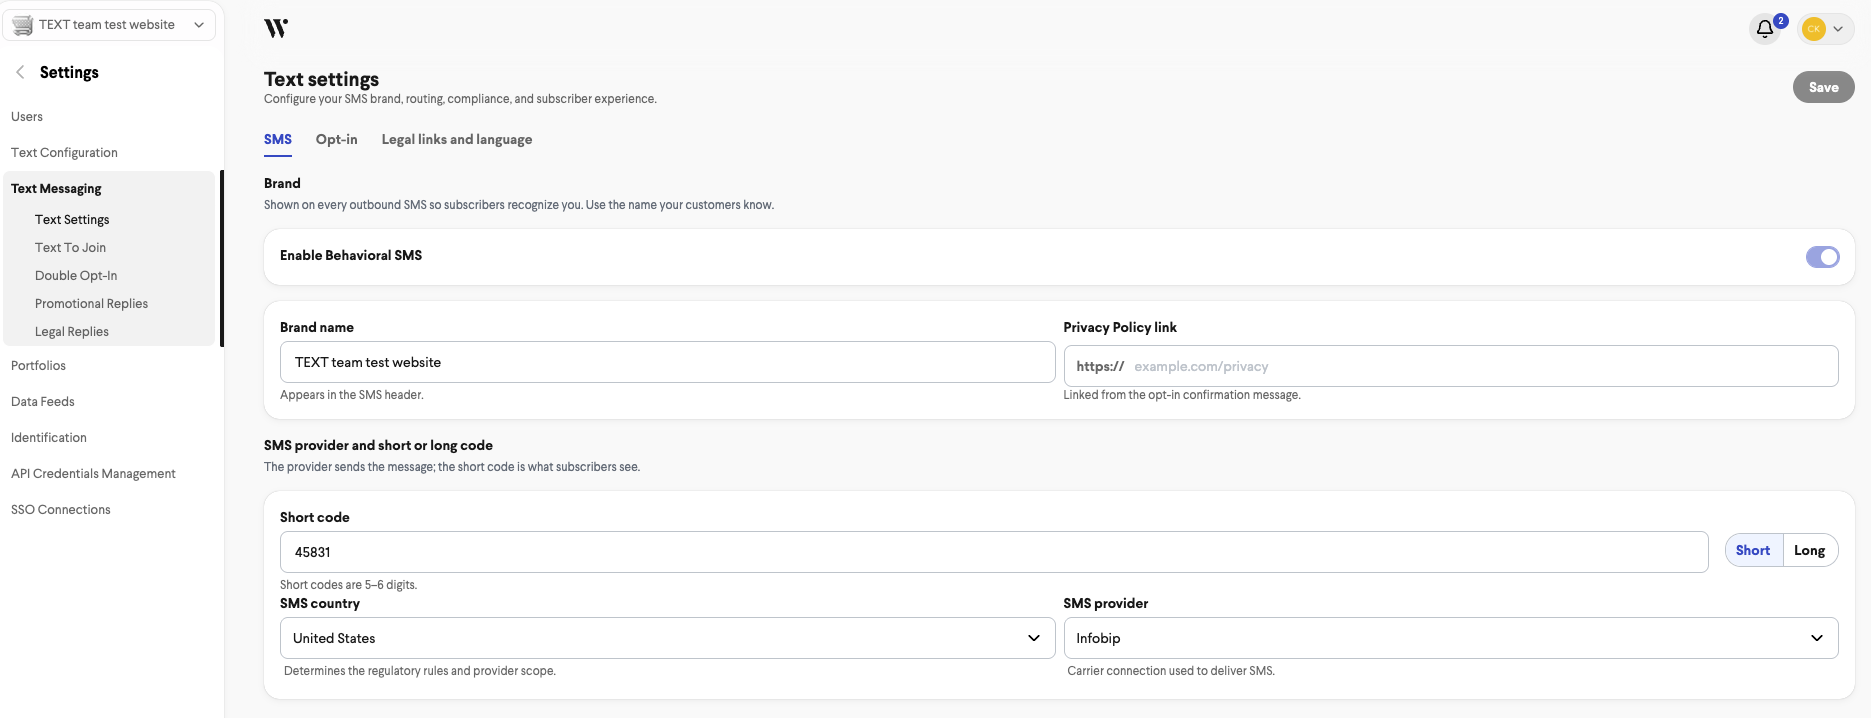The width and height of the screenshot is (1871, 718).
Task: Open Data Feeds settings
Action: [43, 402]
